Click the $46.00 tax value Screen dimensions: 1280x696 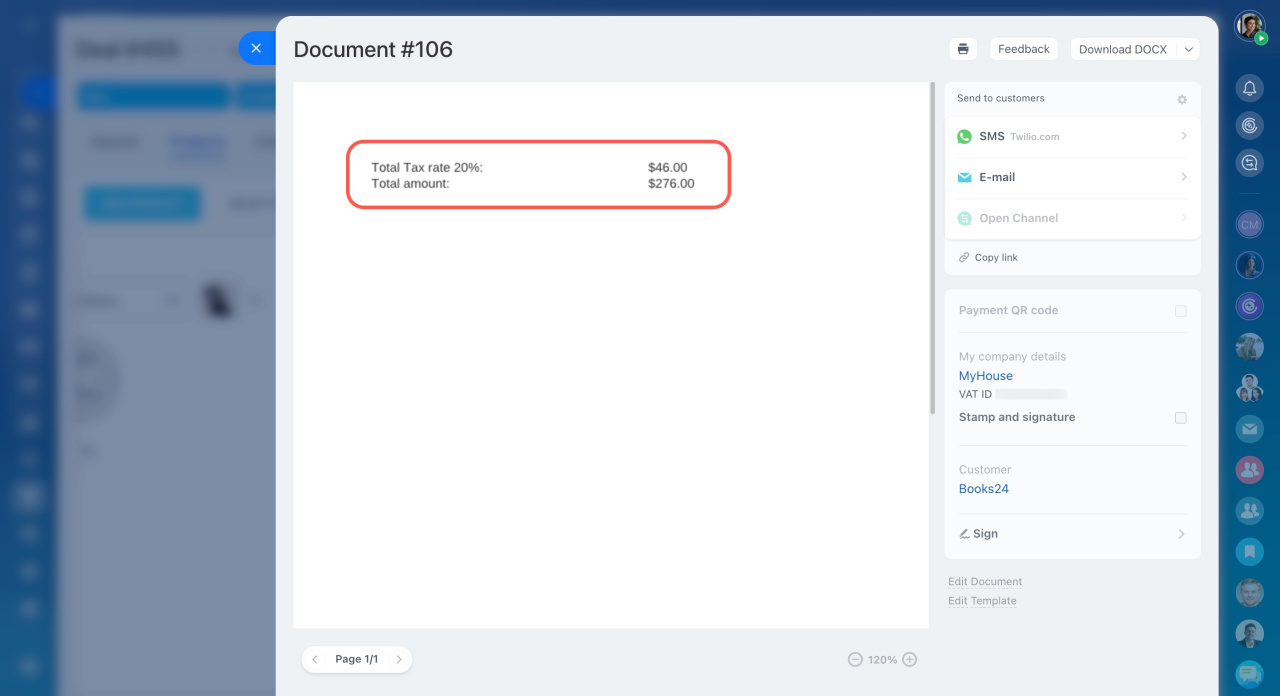(668, 168)
